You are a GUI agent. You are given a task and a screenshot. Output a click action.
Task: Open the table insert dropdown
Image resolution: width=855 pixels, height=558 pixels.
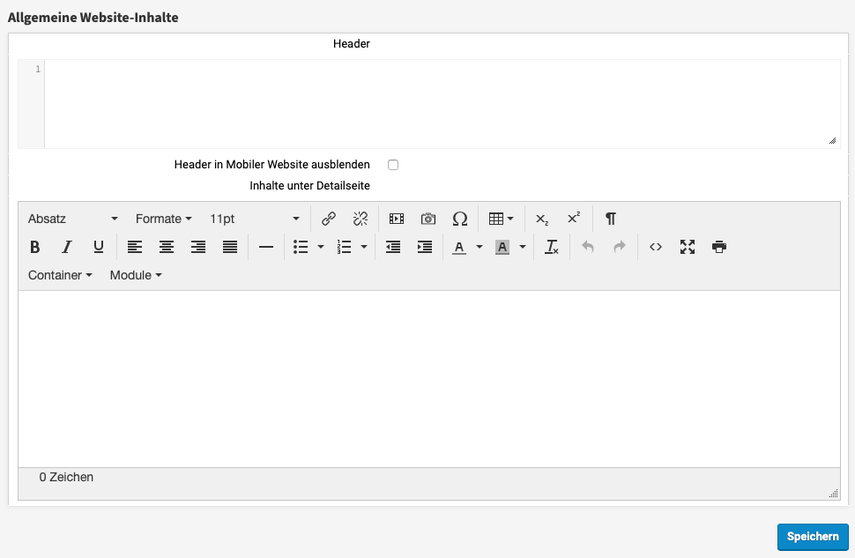pyautogui.click(x=501, y=219)
